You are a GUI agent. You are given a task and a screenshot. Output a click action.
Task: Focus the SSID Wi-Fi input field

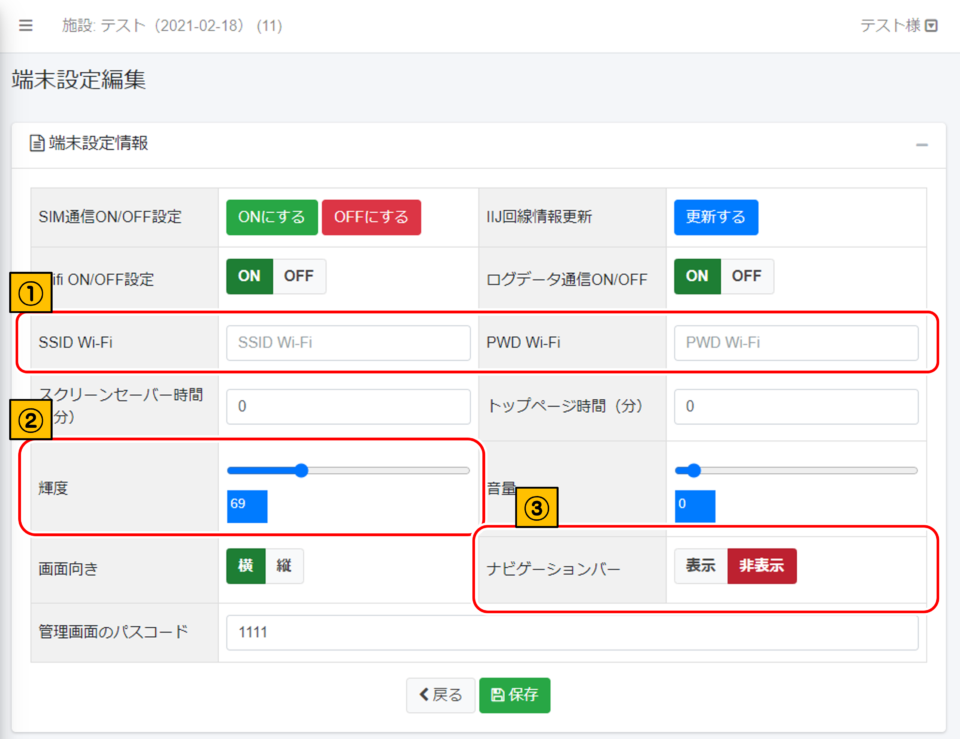[x=348, y=342]
